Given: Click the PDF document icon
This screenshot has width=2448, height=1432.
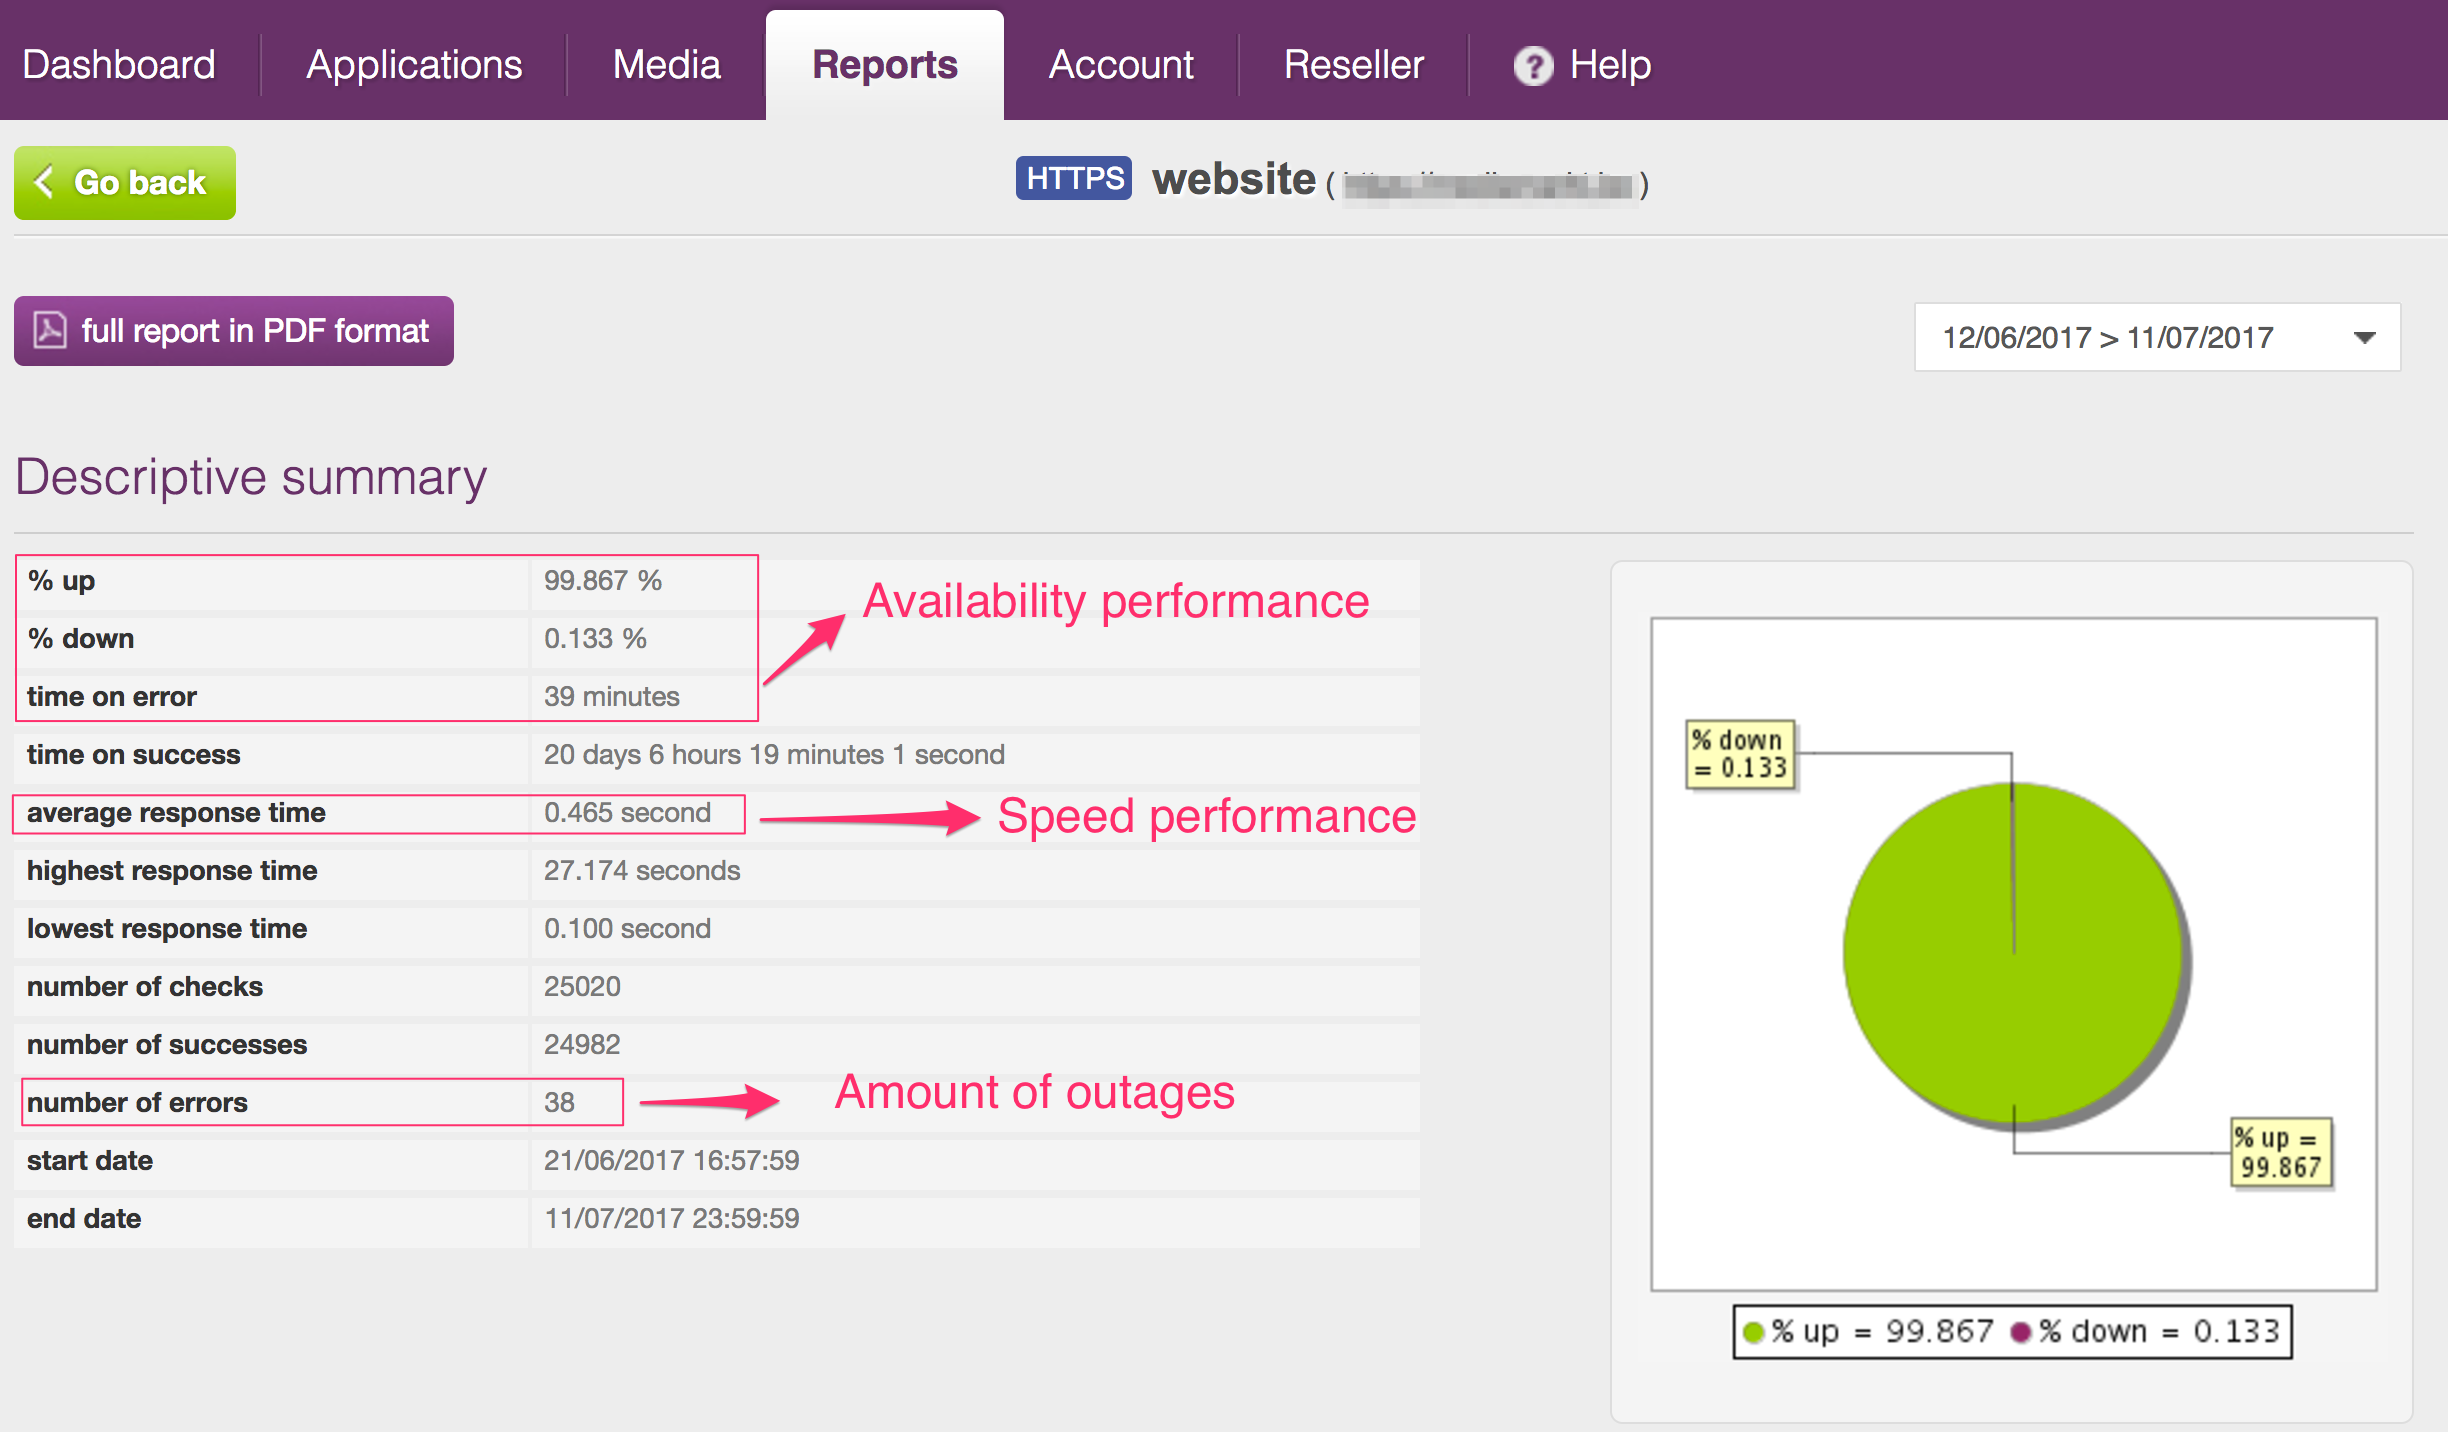Looking at the screenshot, I should point(50,330).
